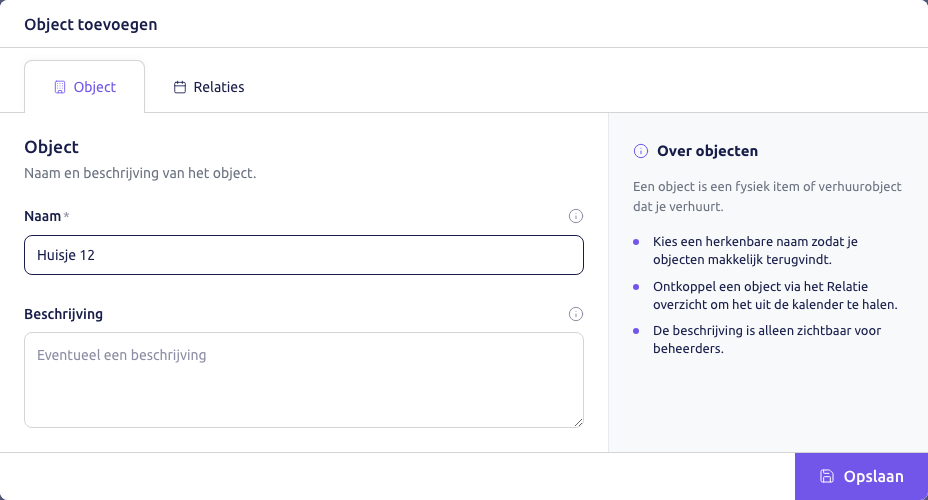
Task: Click the info icon next to Naam
Action: (x=575, y=216)
